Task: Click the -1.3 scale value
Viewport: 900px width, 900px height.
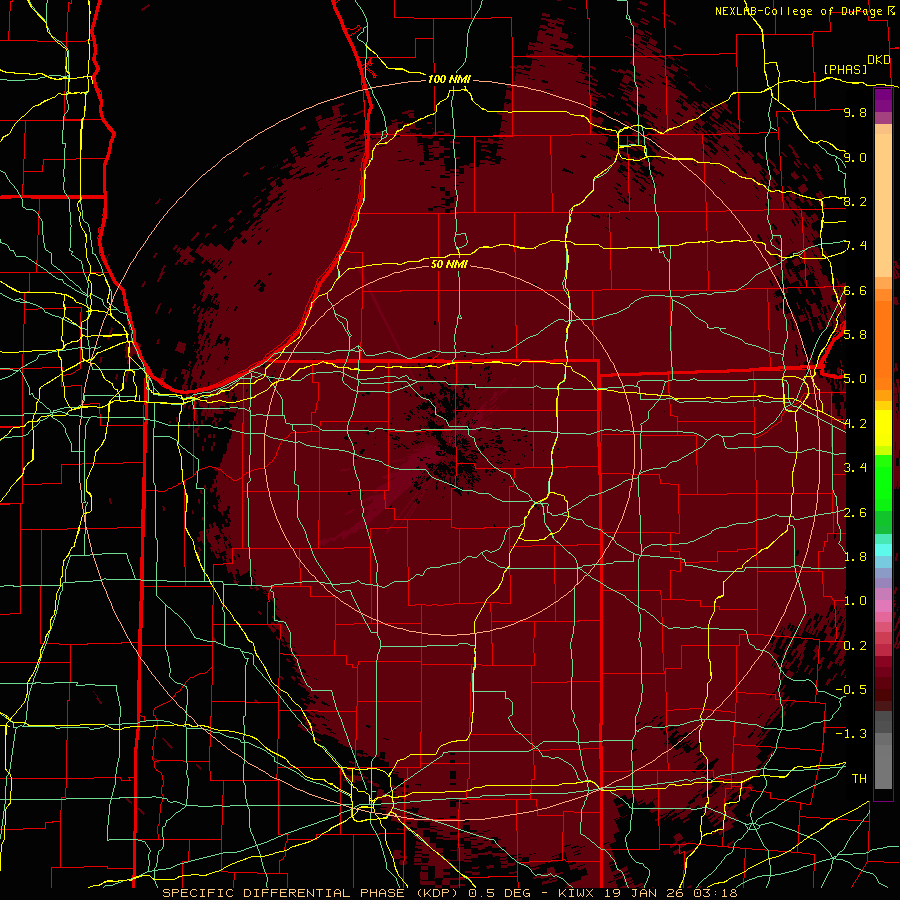Action: pyautogui.click(x=851, y=734)
